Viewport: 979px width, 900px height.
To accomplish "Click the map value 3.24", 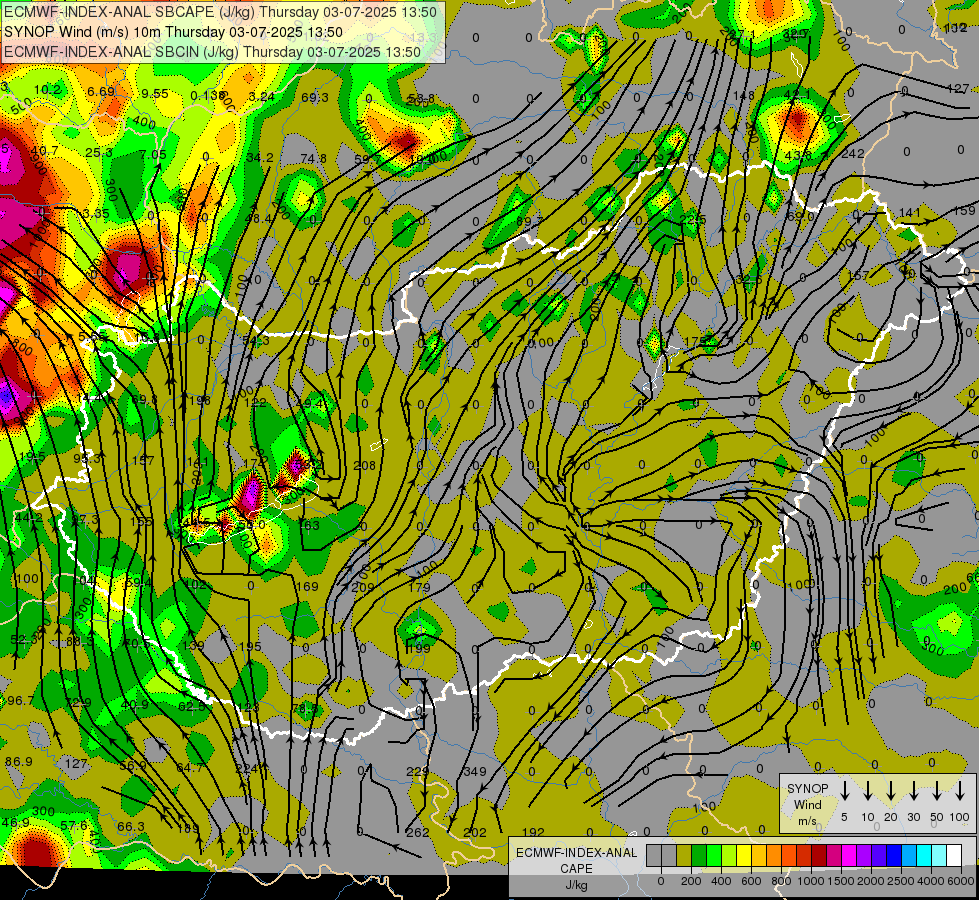I will coord(262,96).
